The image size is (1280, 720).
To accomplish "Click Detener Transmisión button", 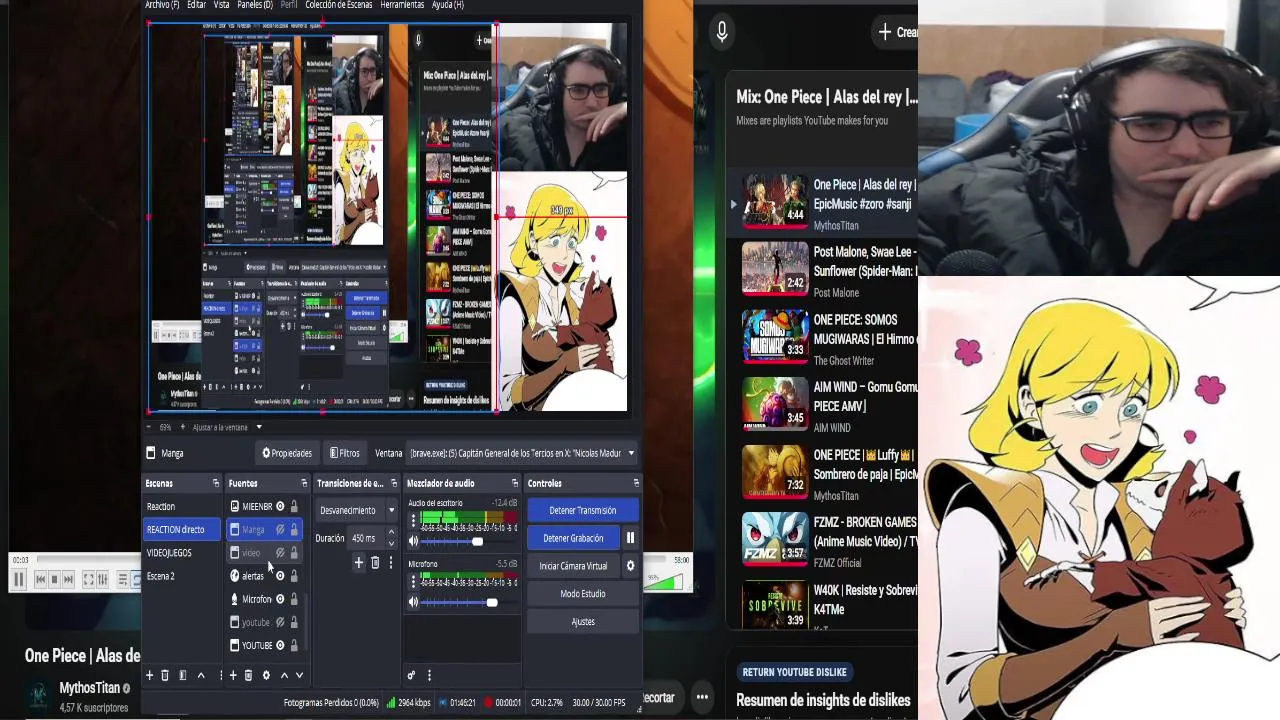I will pyautogui.click(x=583, y=510).
